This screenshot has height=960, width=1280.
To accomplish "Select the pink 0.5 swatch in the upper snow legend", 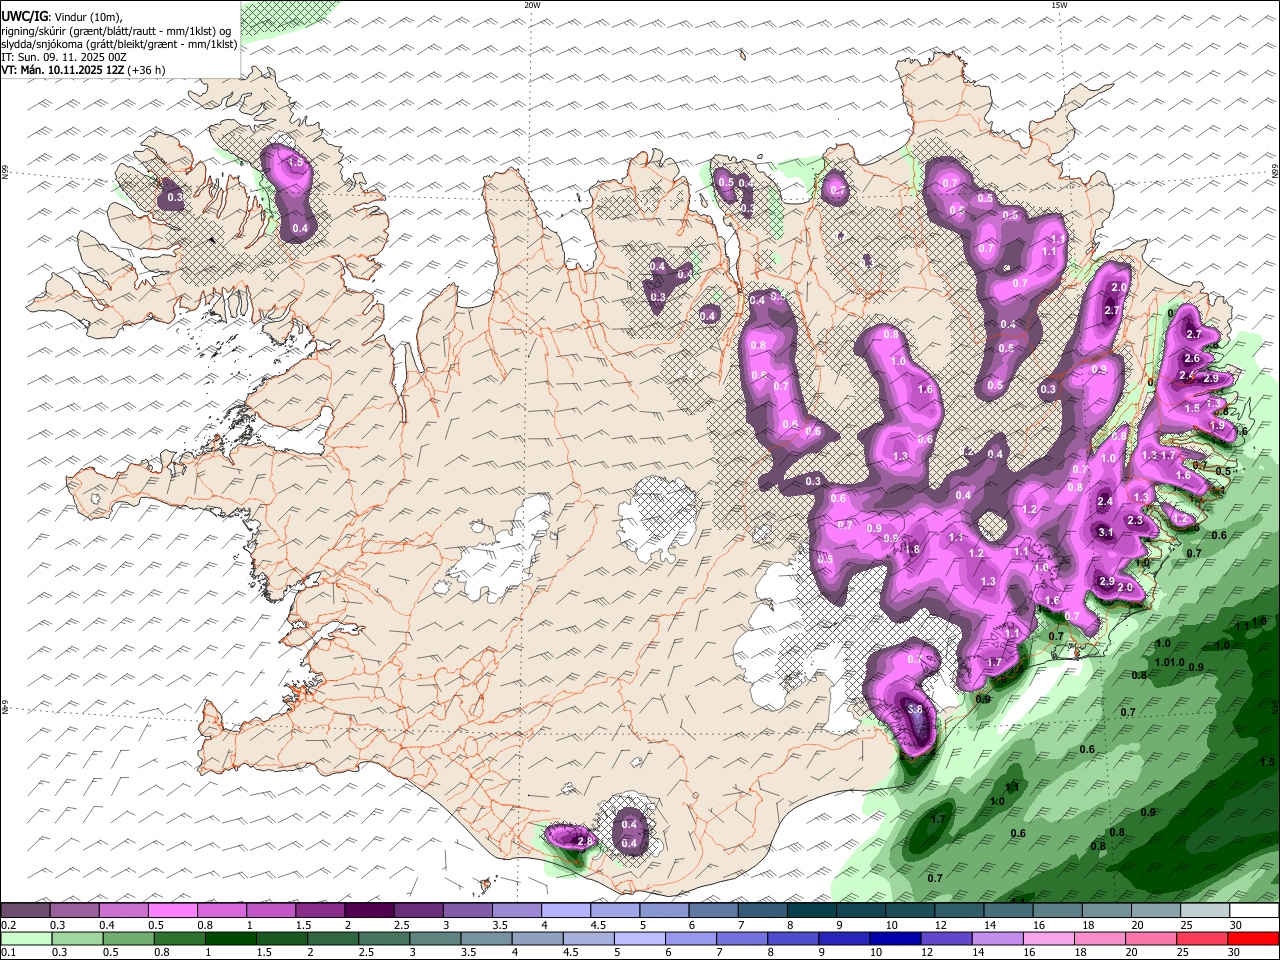I will [x=172, y=911].
